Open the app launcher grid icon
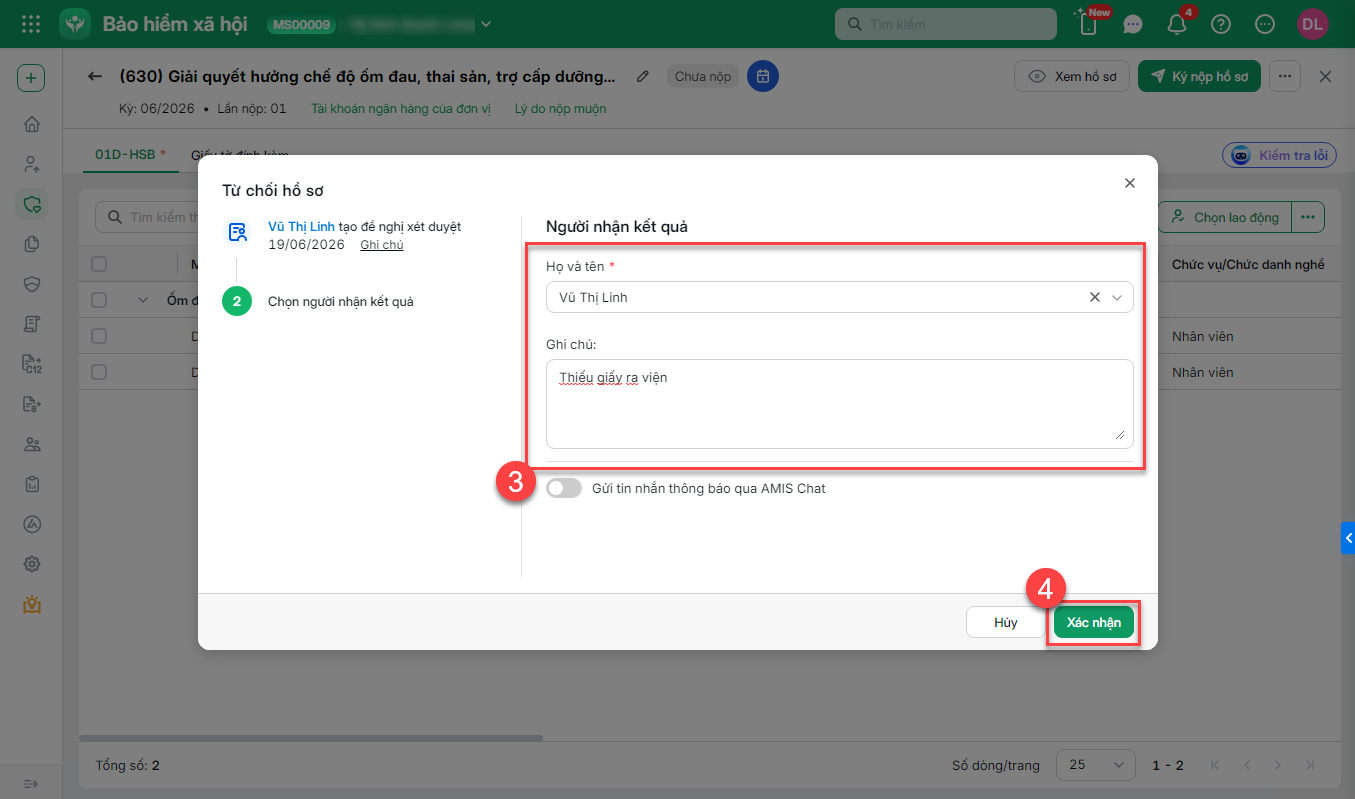The width and height of the screenshot is (1355, 799). [31, 24]
